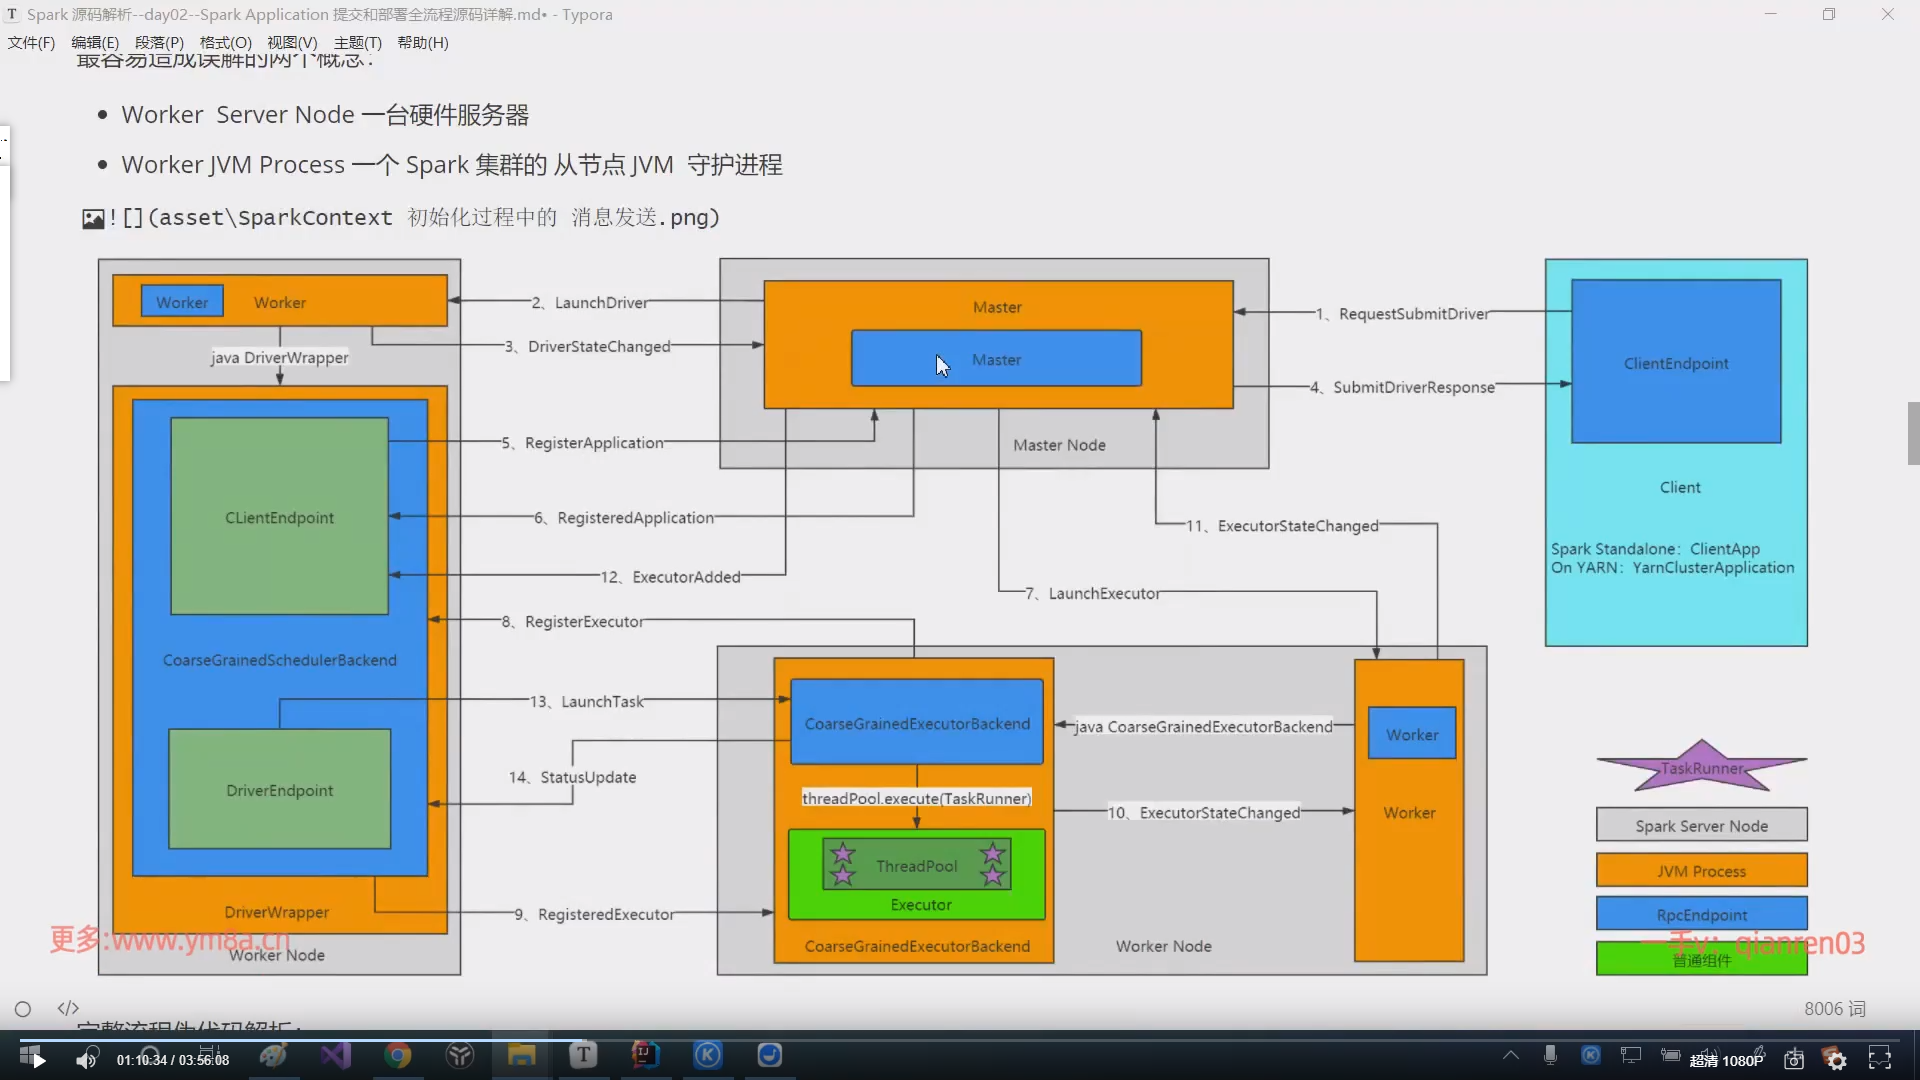Open File Explorer from the taskbar
The height and width of the screenshot is (1080, 1920).
521,1055
